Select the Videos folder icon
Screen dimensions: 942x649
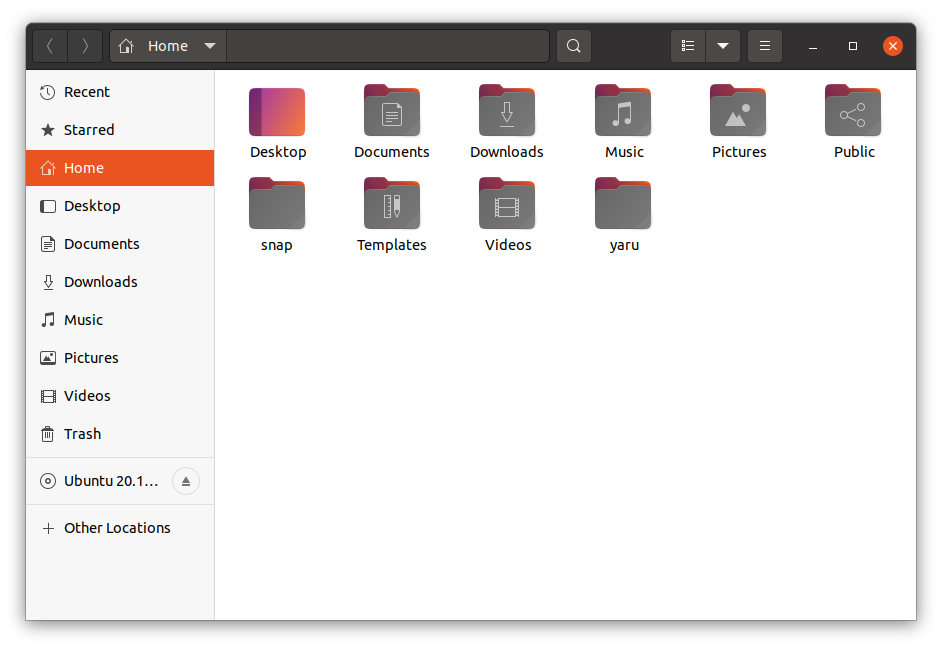(x=507, y=204)
